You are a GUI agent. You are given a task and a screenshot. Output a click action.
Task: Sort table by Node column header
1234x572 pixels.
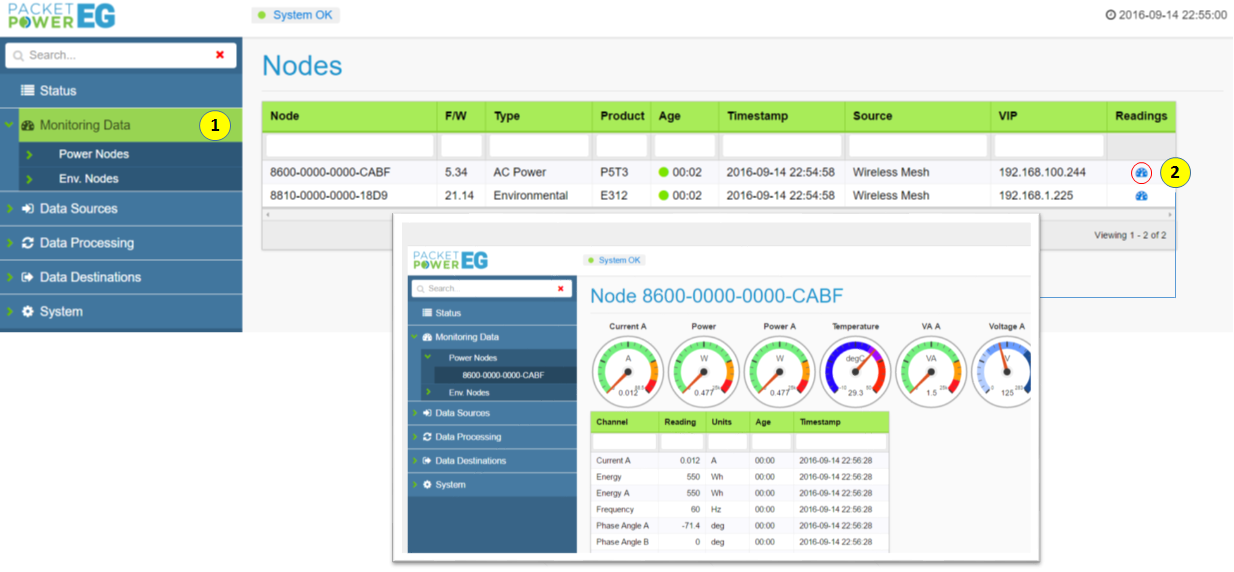tap(285, 116)
